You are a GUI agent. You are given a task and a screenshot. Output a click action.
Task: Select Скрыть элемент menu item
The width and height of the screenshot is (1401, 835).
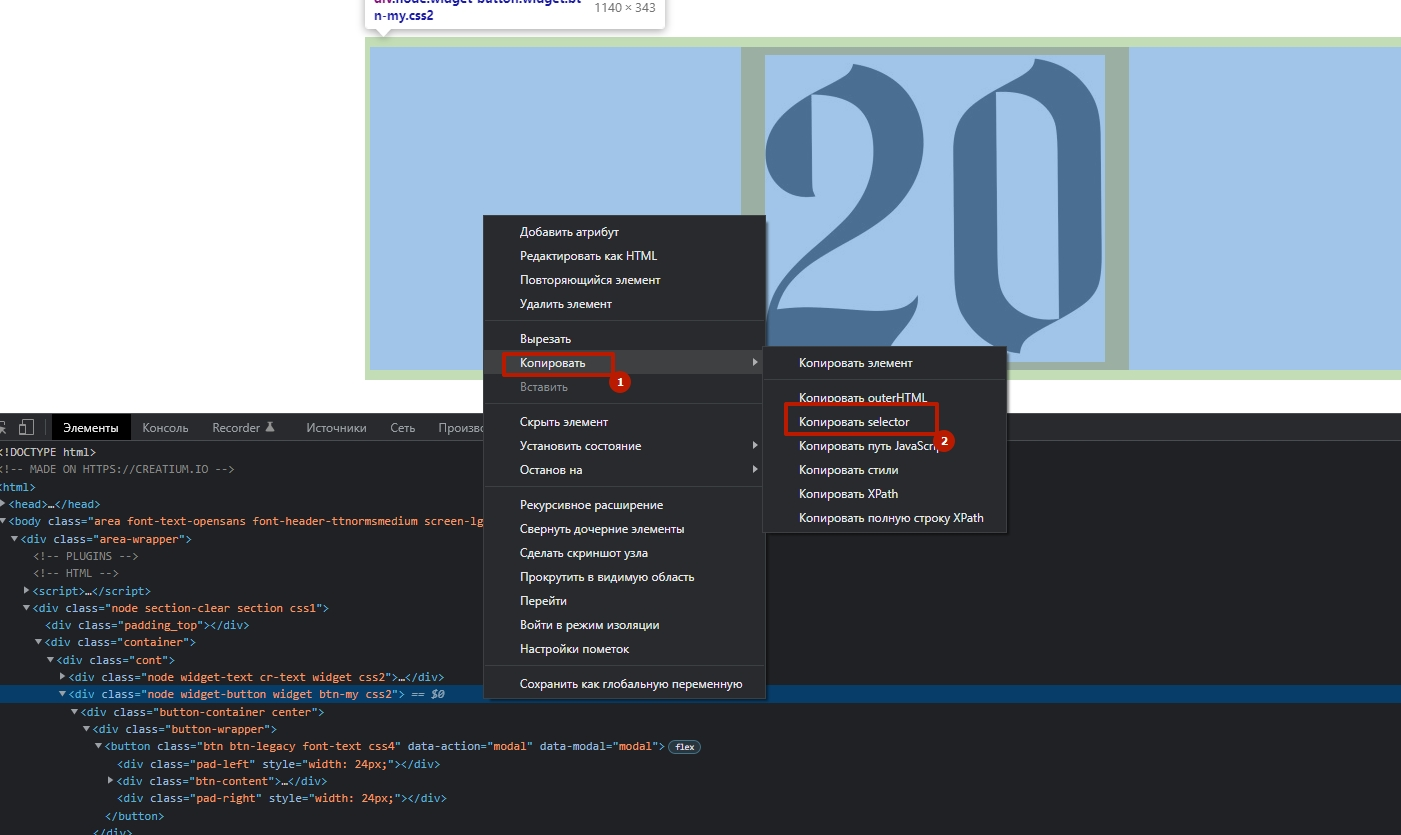coord(625,422)
